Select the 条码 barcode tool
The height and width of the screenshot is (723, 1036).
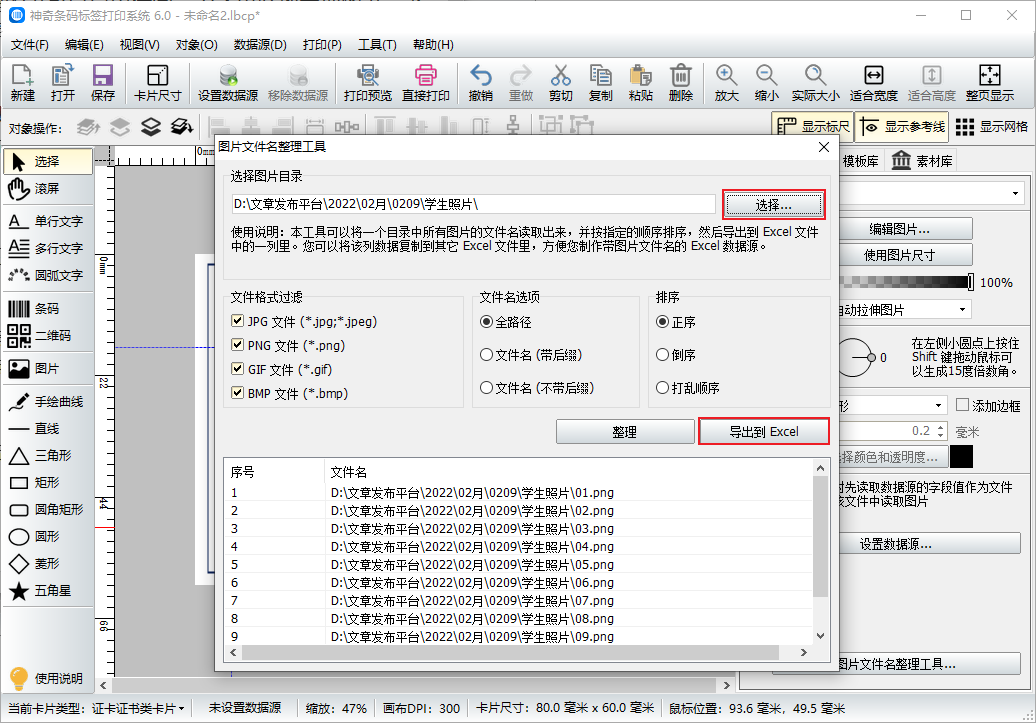point(48,309)
